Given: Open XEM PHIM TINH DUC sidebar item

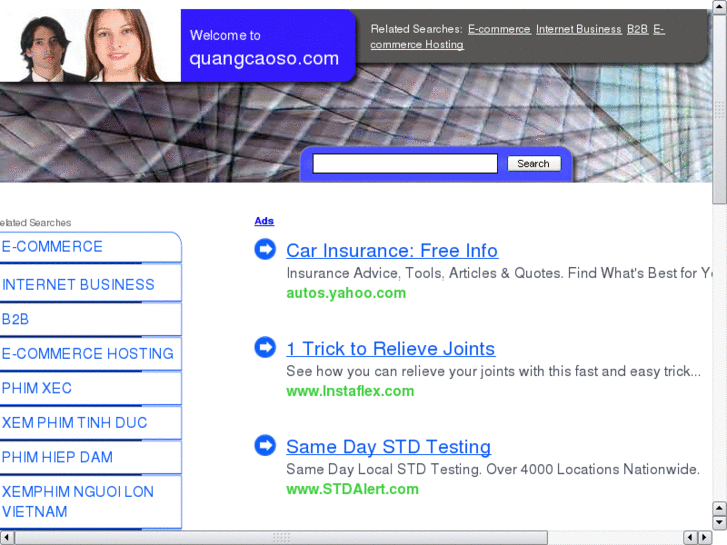Looking at the screenshot, I should pos(90,423).
